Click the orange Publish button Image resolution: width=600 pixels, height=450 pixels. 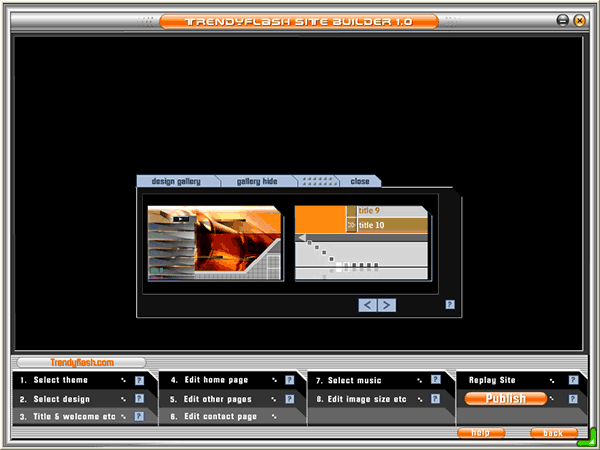(x=506, y=398)
